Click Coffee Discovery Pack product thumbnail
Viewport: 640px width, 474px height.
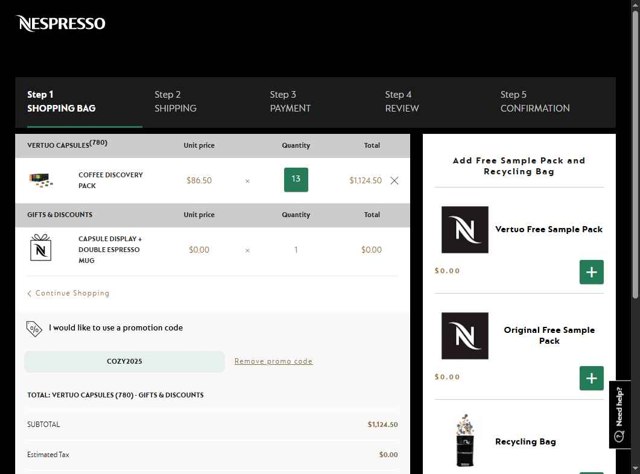pyautogui.click(x=41, y=180)
